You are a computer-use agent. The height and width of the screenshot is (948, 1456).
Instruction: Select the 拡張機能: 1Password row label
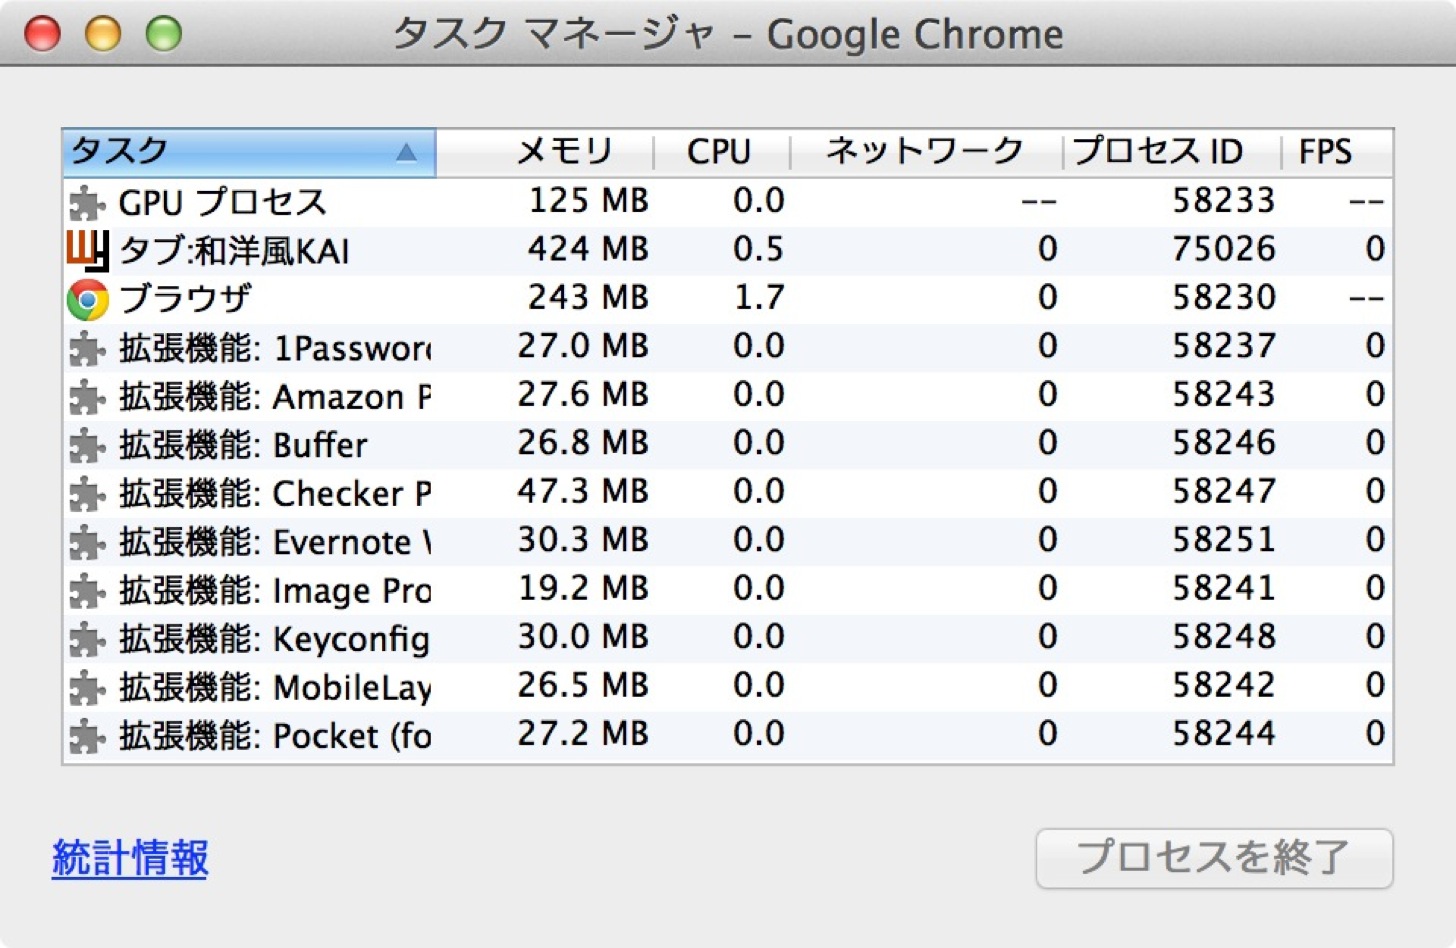275,348
